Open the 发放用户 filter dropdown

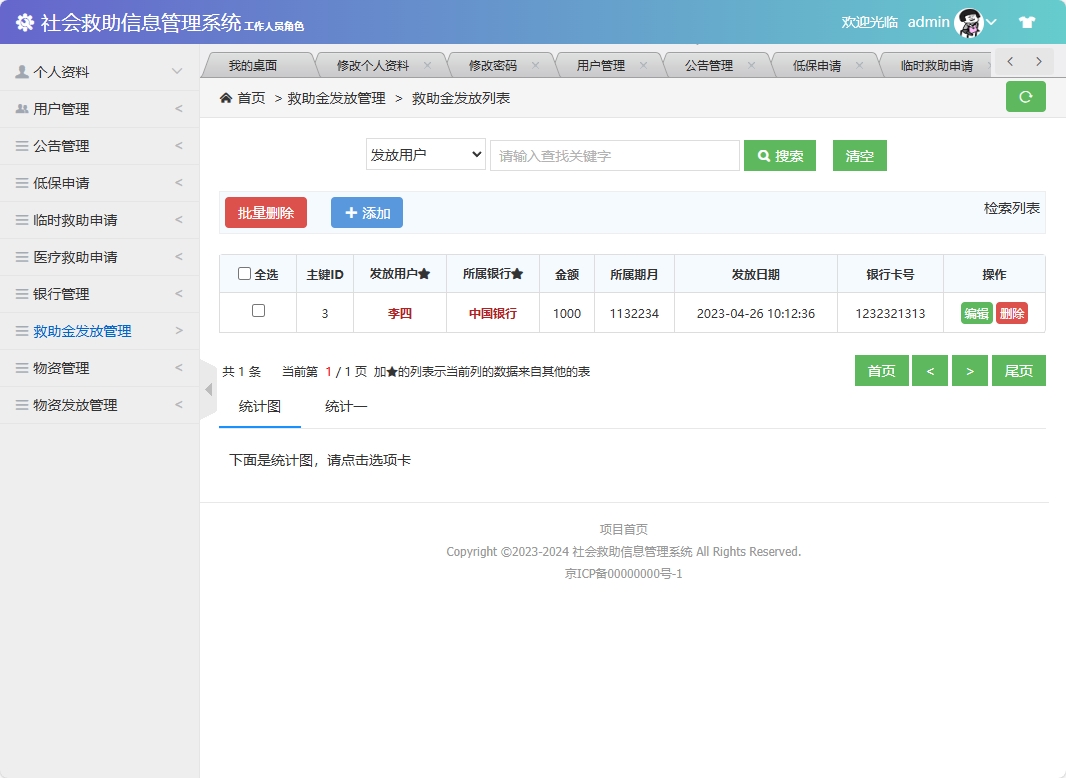[x=425, y=155]
